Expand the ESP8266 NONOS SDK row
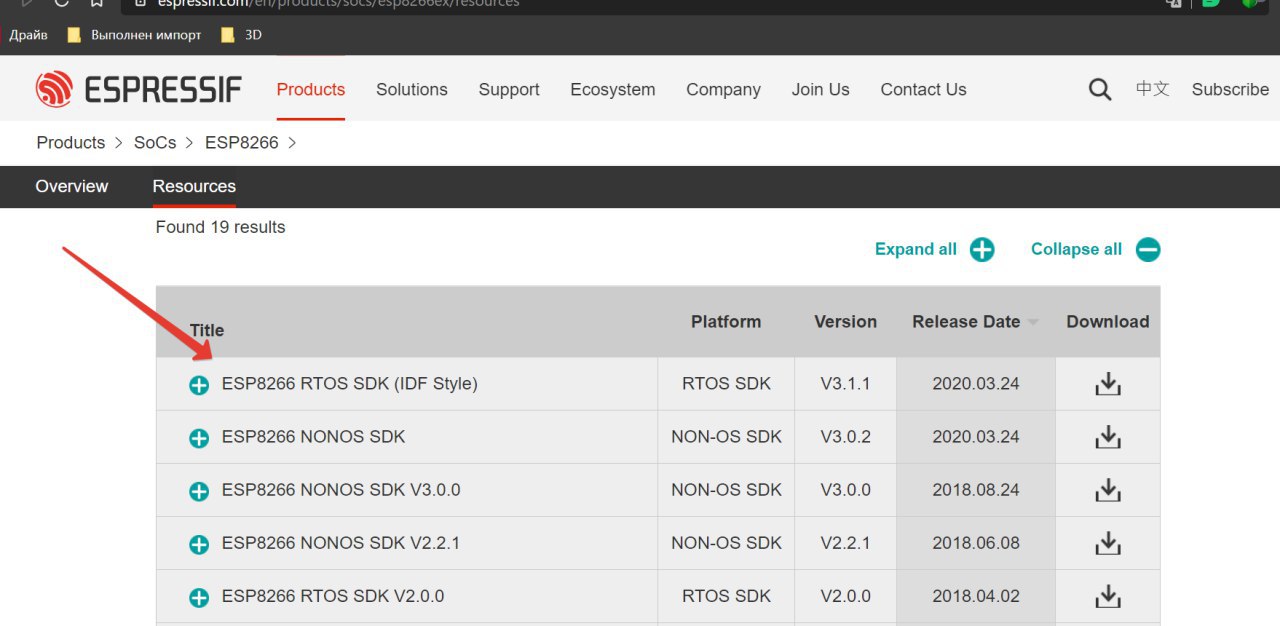This screenshot has height=626, width=1280. pos(199,438)
